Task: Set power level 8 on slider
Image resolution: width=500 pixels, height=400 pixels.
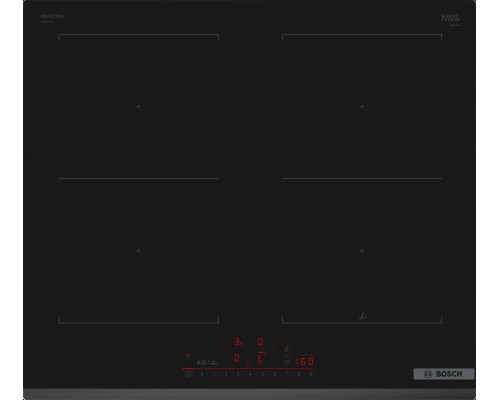Action: 299,374
